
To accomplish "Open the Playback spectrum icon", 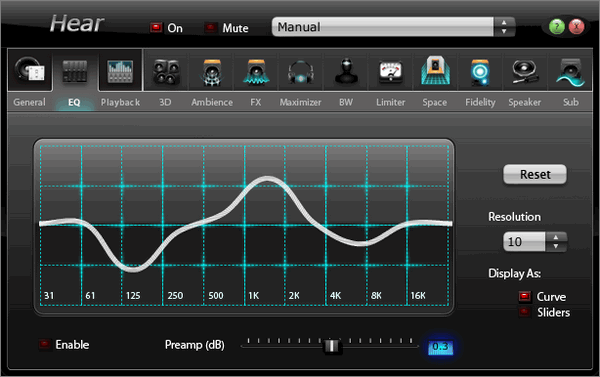I will (120, 71).
